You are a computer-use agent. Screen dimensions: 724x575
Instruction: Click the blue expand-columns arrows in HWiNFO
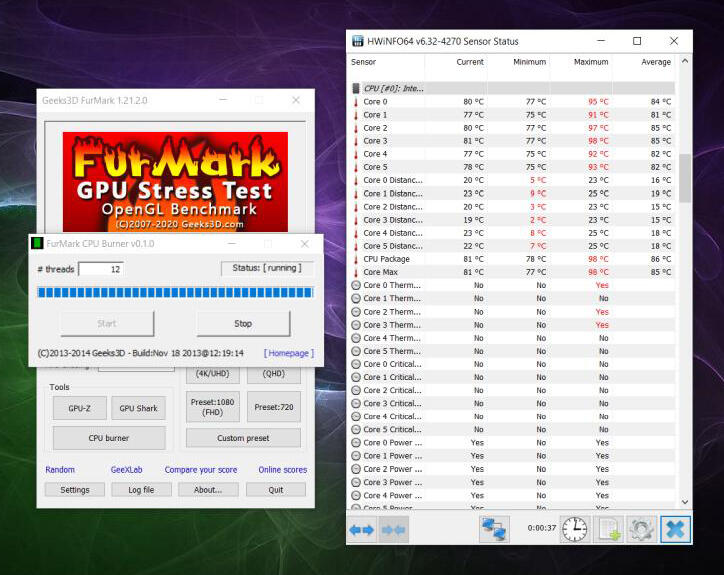click(x=362, y=529)
